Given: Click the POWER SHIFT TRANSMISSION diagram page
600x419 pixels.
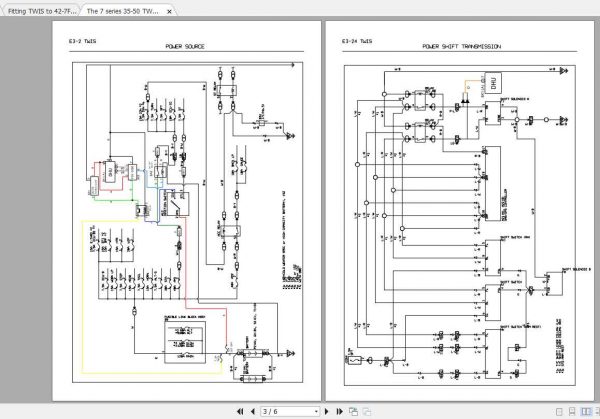Looking at the screenshot, I should coord(460,211).
